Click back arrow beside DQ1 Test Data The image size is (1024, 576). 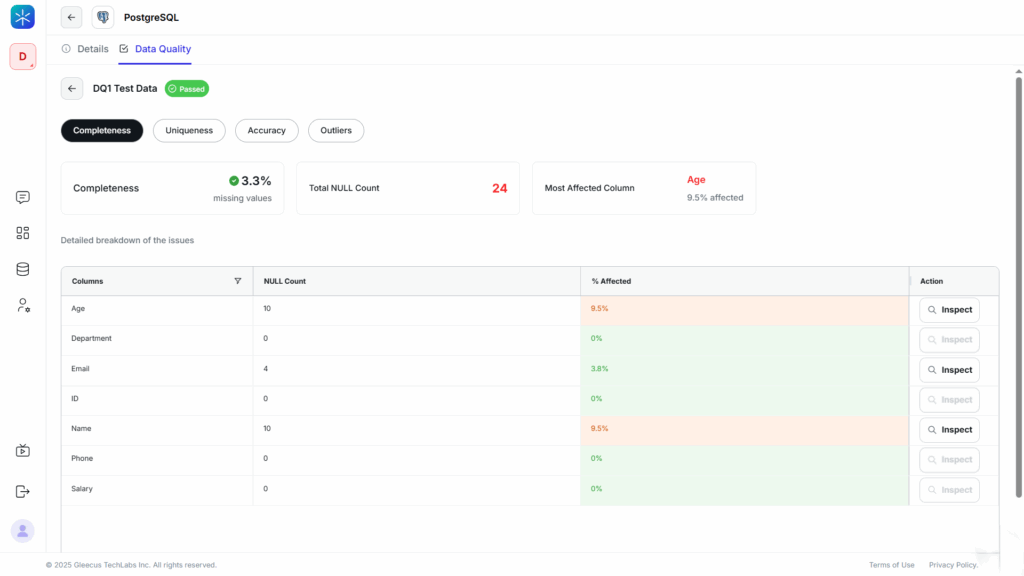(71, 89)
